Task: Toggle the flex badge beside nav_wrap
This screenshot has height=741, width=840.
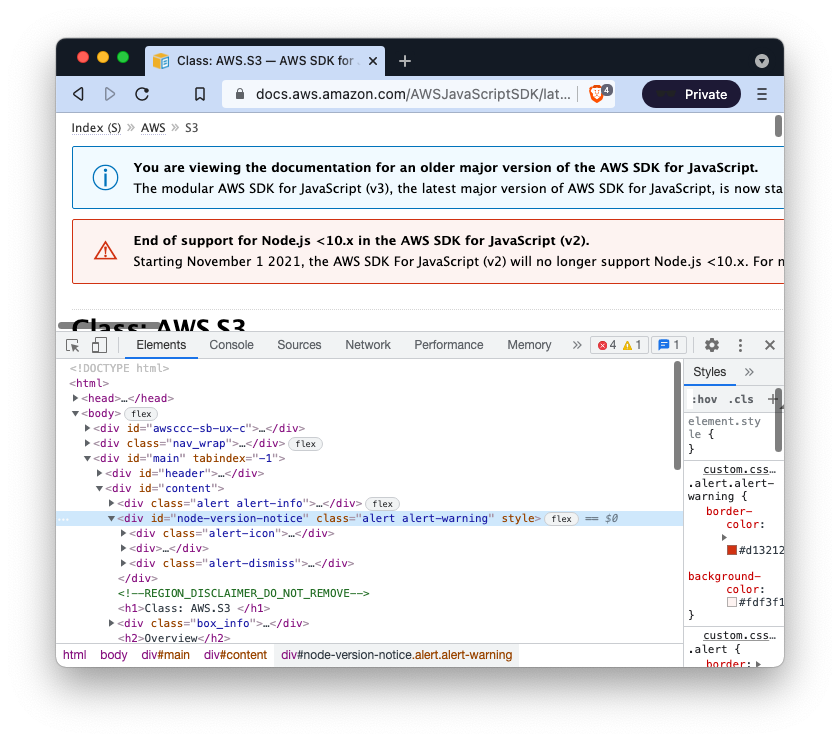Action: (305, 444)
